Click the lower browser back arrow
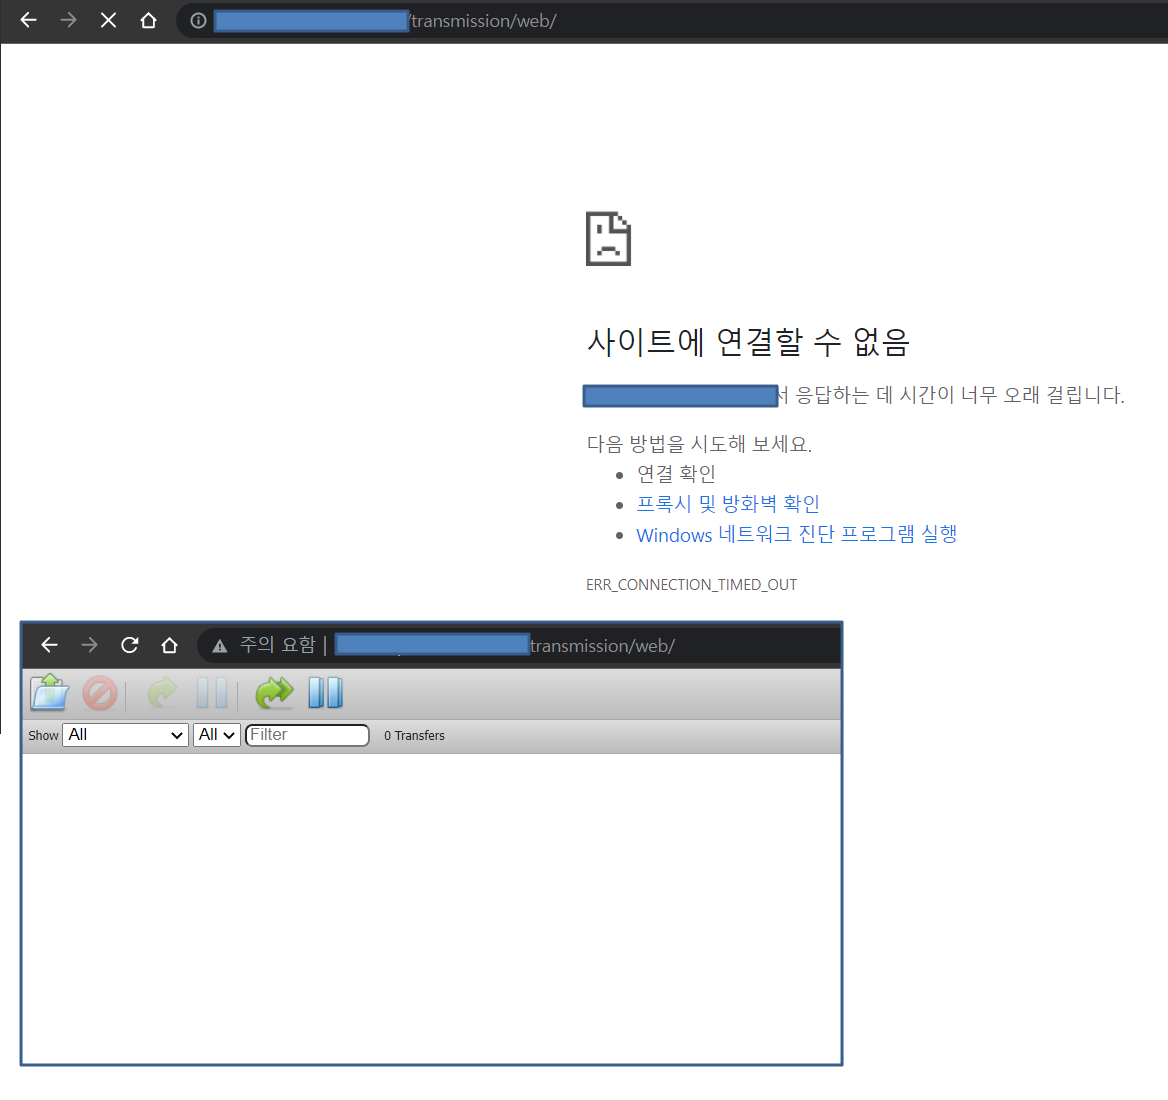The width and height of the screenshot is (1168, 1100). (x=49, y=645)
